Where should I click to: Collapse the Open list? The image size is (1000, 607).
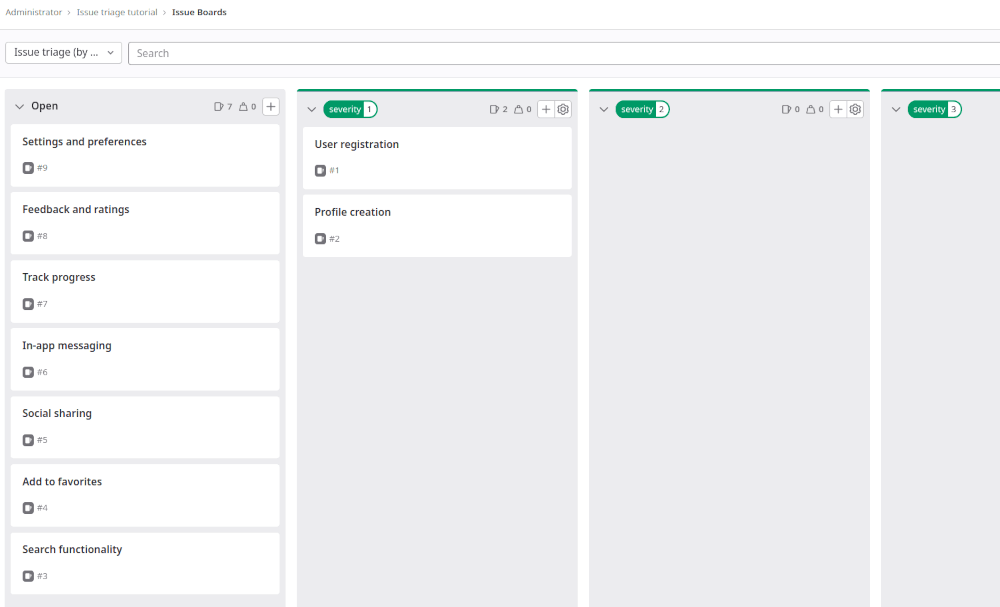[18, 105]
